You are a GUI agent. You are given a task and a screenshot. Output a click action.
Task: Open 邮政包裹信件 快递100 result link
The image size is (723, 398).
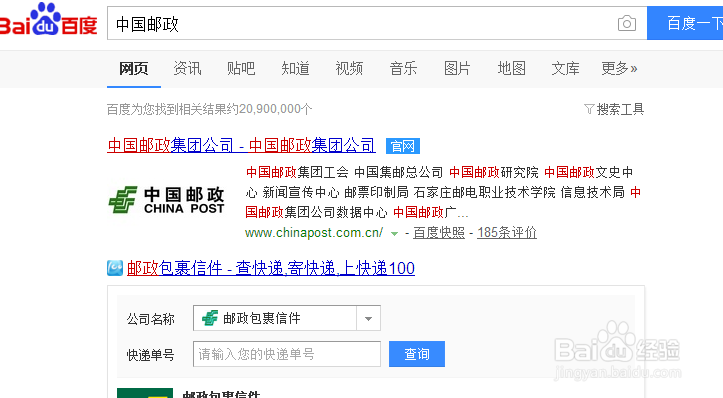click(271, 268)
